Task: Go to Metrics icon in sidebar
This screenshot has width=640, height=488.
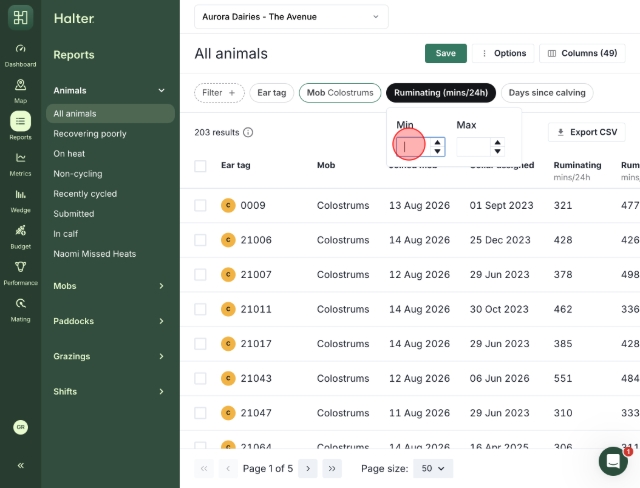Action: pos(20,157)
